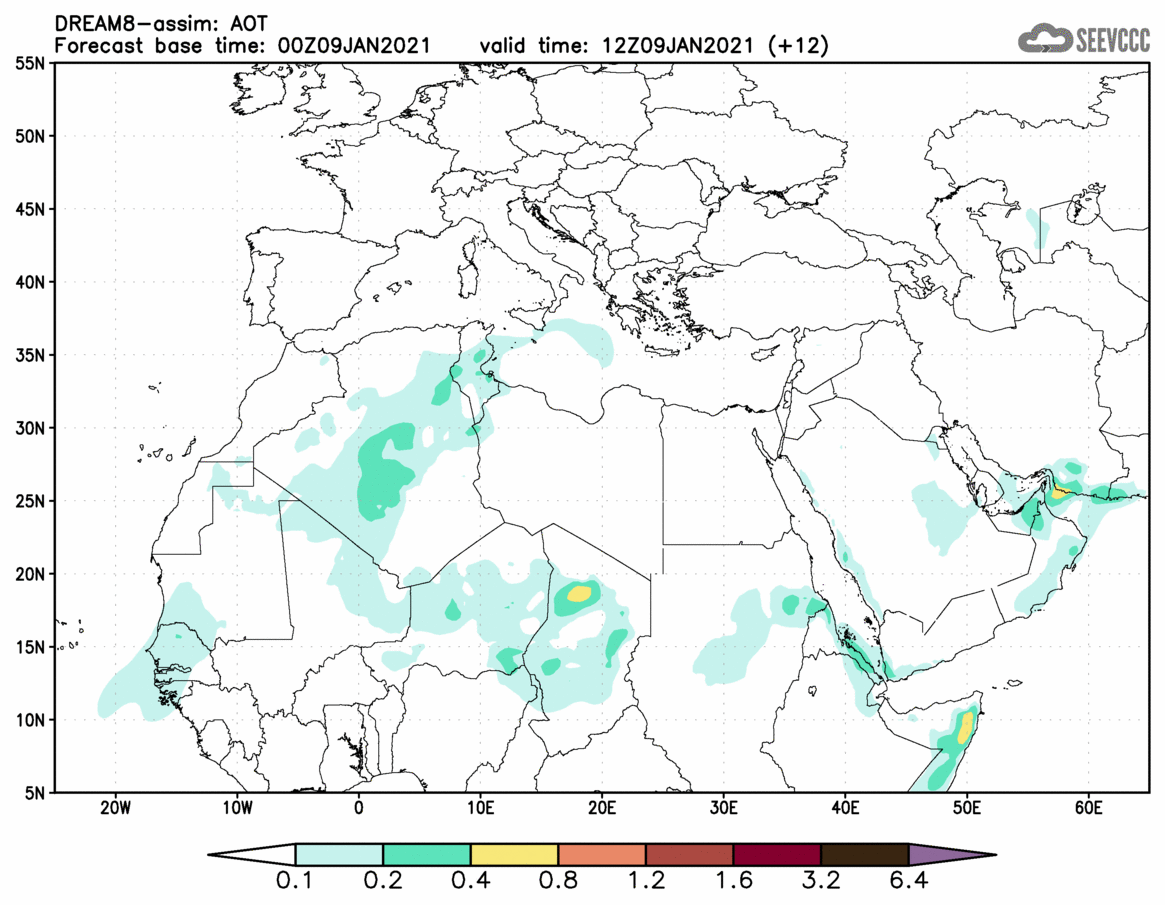
Task: Click the '3.2' colorbar value
Action: pyautogui.click(x=821, y=881)
